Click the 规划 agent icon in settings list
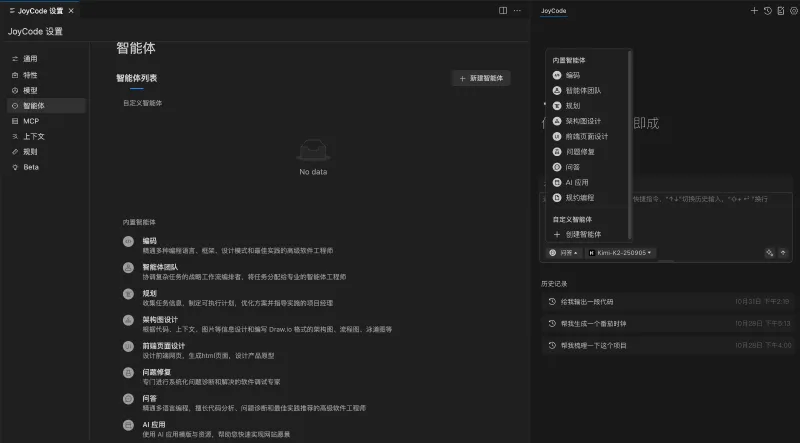This screenshot has width=800, height=443. tap(128, 293)
